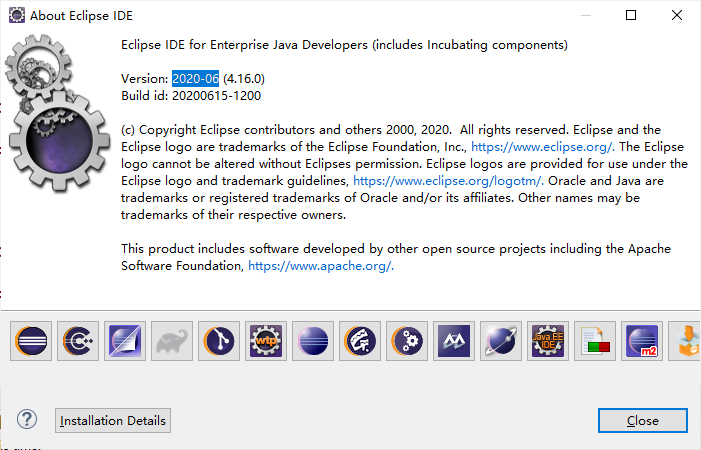701x450 pixels.
Task: Click the orbiting planet feature icon
Action: tap(501, 341)
